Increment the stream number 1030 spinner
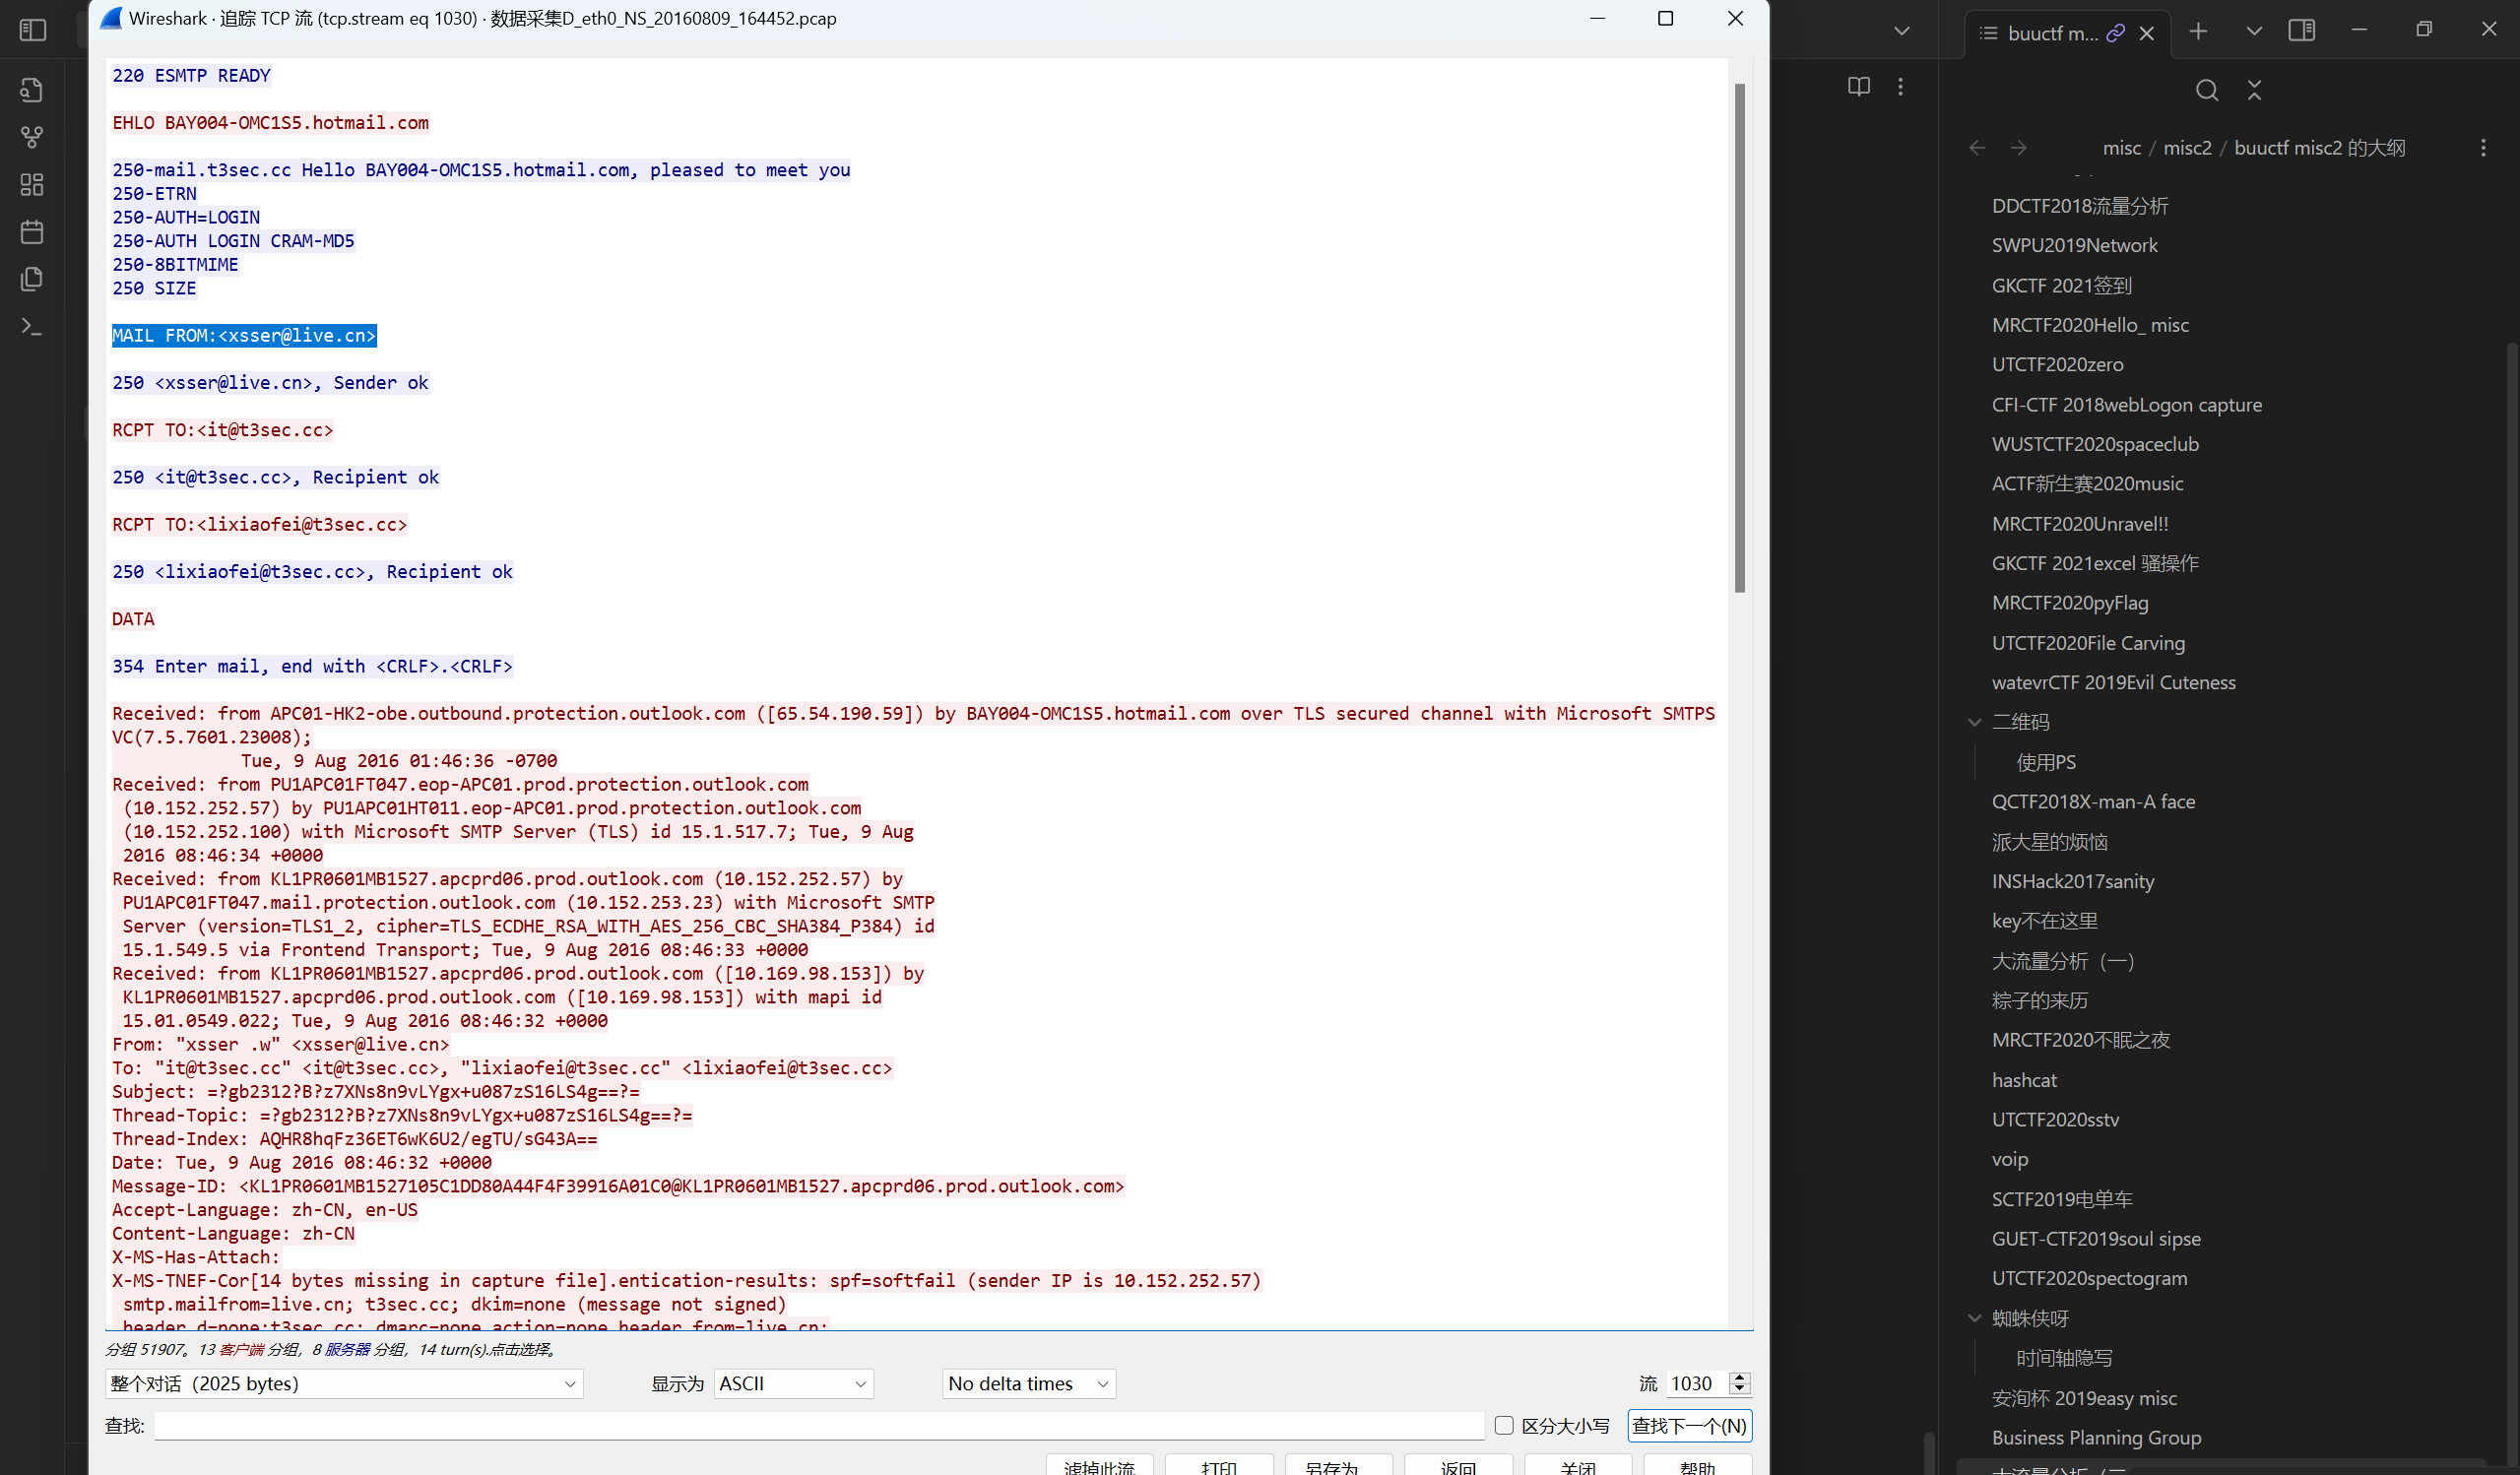The height and width of the screenshot is (1475, 2520). click(1740, 1377)
